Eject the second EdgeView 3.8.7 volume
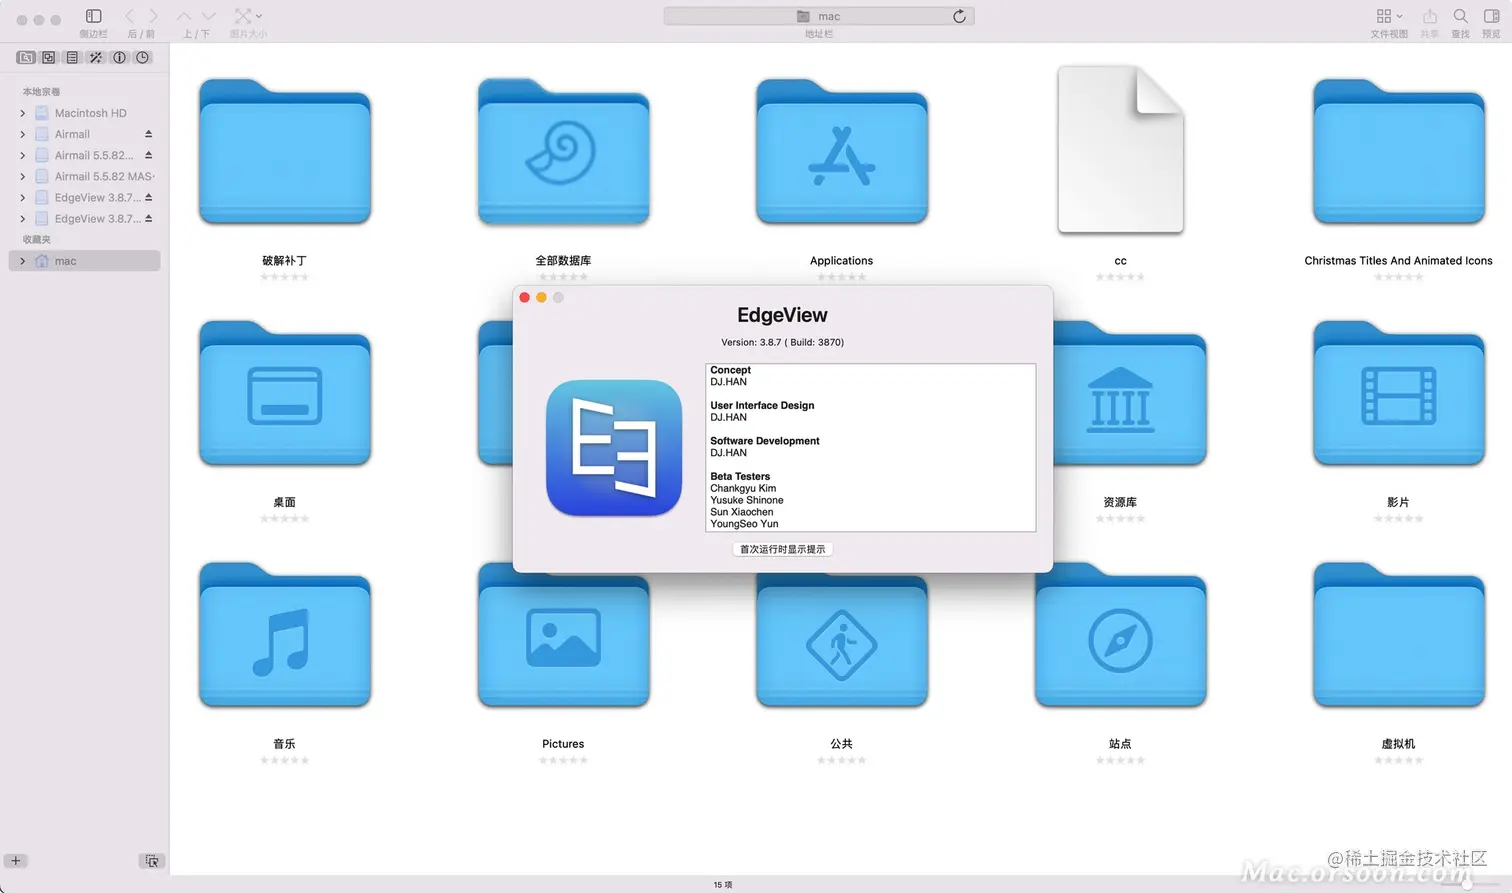Image resolution: width=1512 pixels, height=893 pixels. point(148,218)
